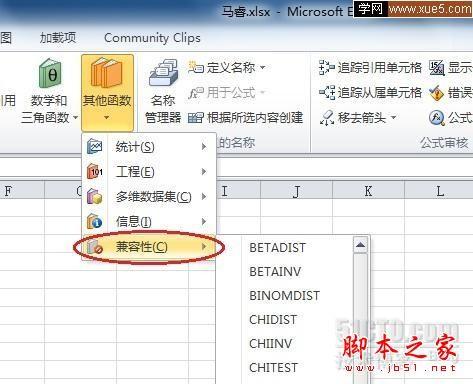Image resolution: width=473 pixels, height=384 pixels.
Task: Expand the 信息(I) submenu arrow
Action: click(x=204, y=222)
